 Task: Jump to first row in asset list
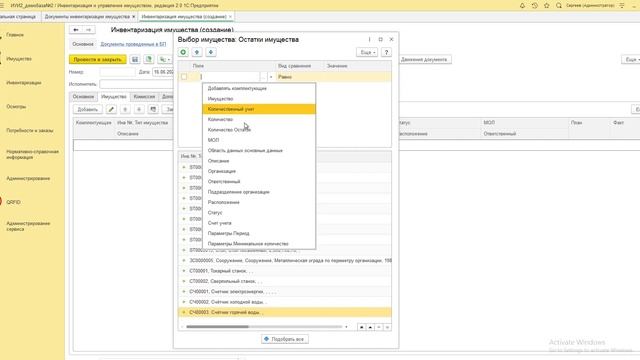click(361, 327)
